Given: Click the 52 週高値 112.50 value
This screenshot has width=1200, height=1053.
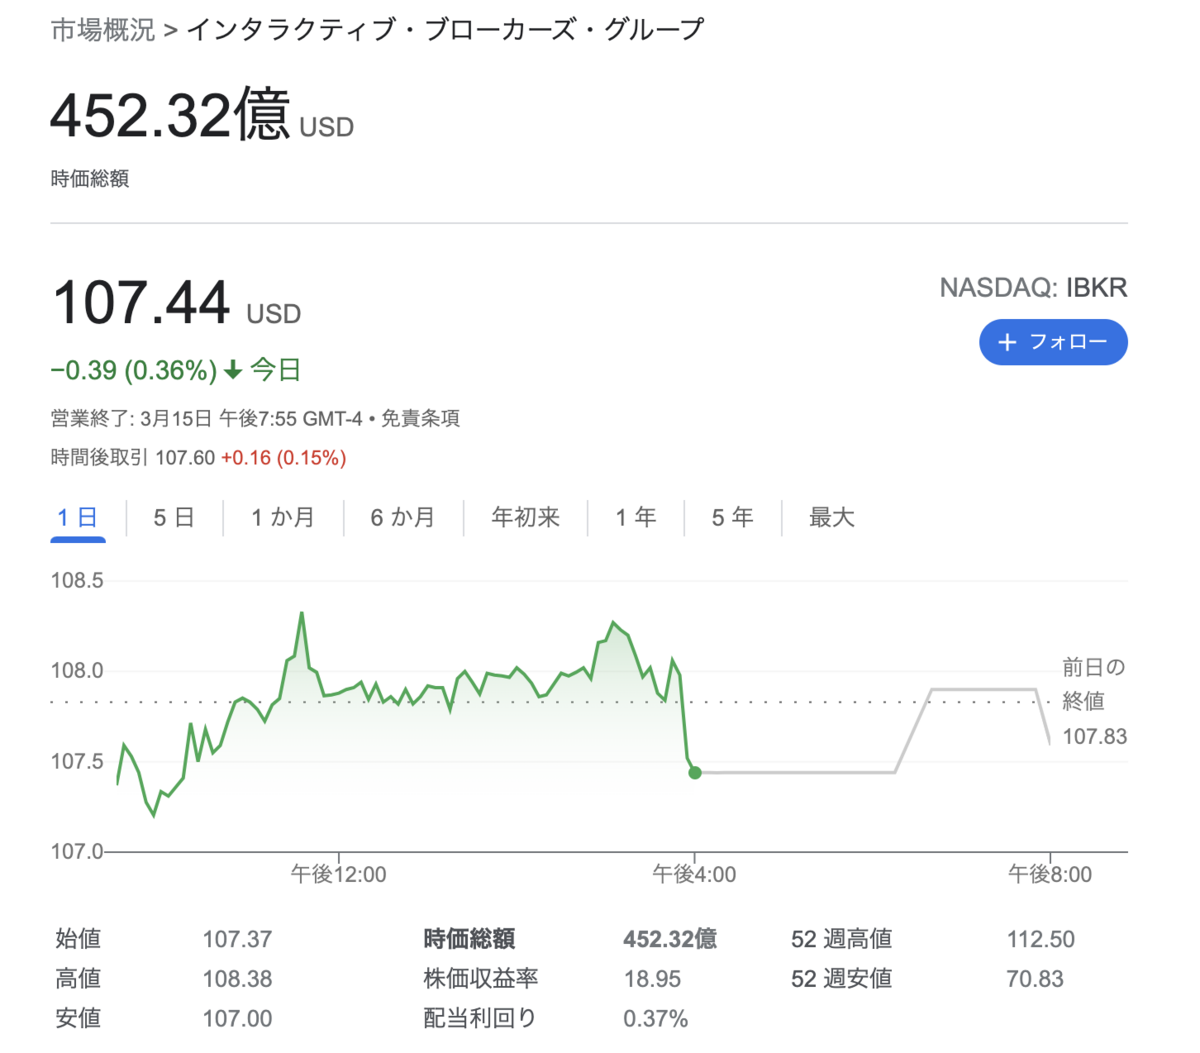Looking at the screenshot, I should click(1040, 939).
